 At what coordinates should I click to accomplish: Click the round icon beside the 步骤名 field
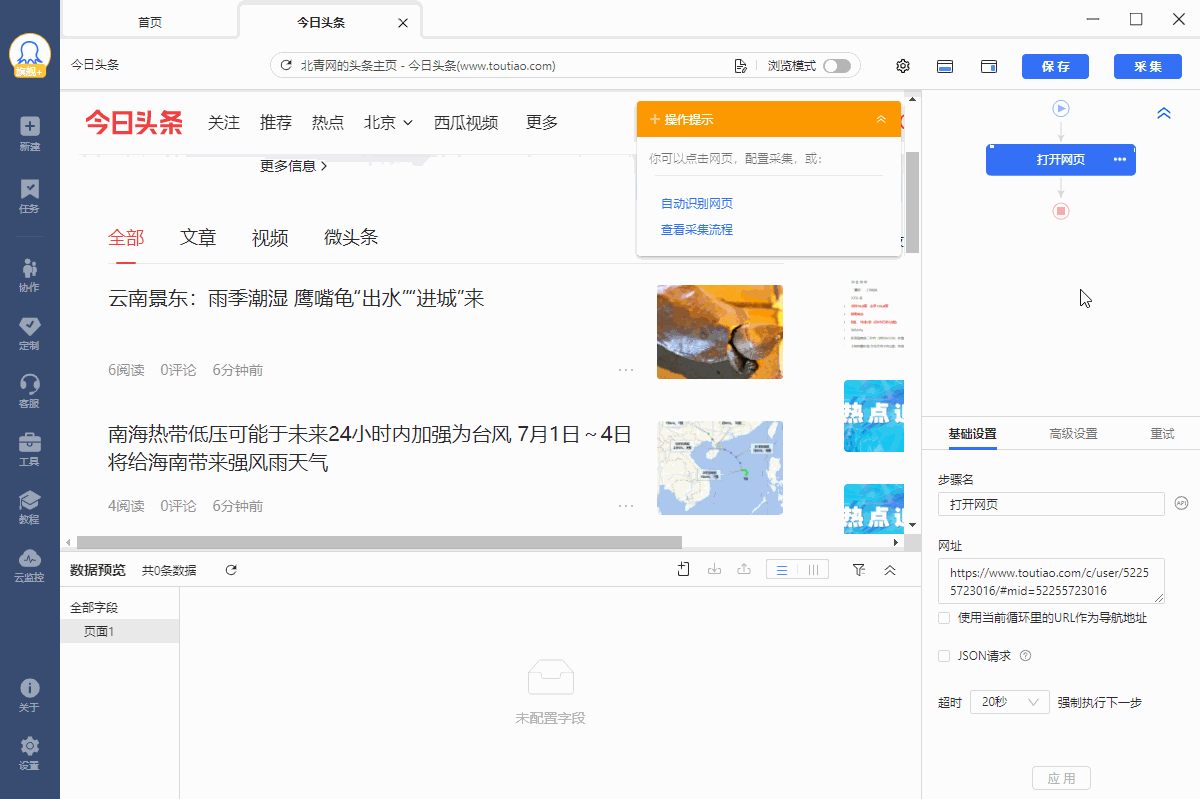(x=1181, y=503)
